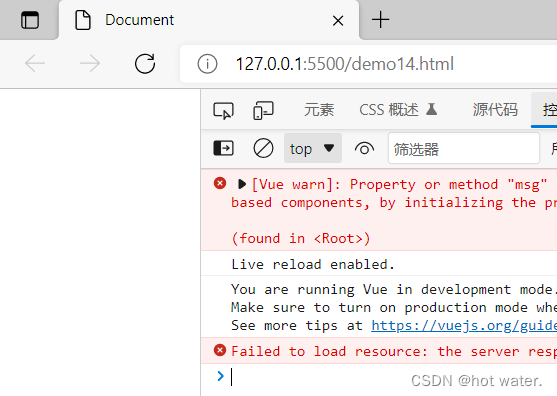Toggle the console sidebar panel icon
The width and height of the screenshot is (557, 396).
[x=223, y=148]
